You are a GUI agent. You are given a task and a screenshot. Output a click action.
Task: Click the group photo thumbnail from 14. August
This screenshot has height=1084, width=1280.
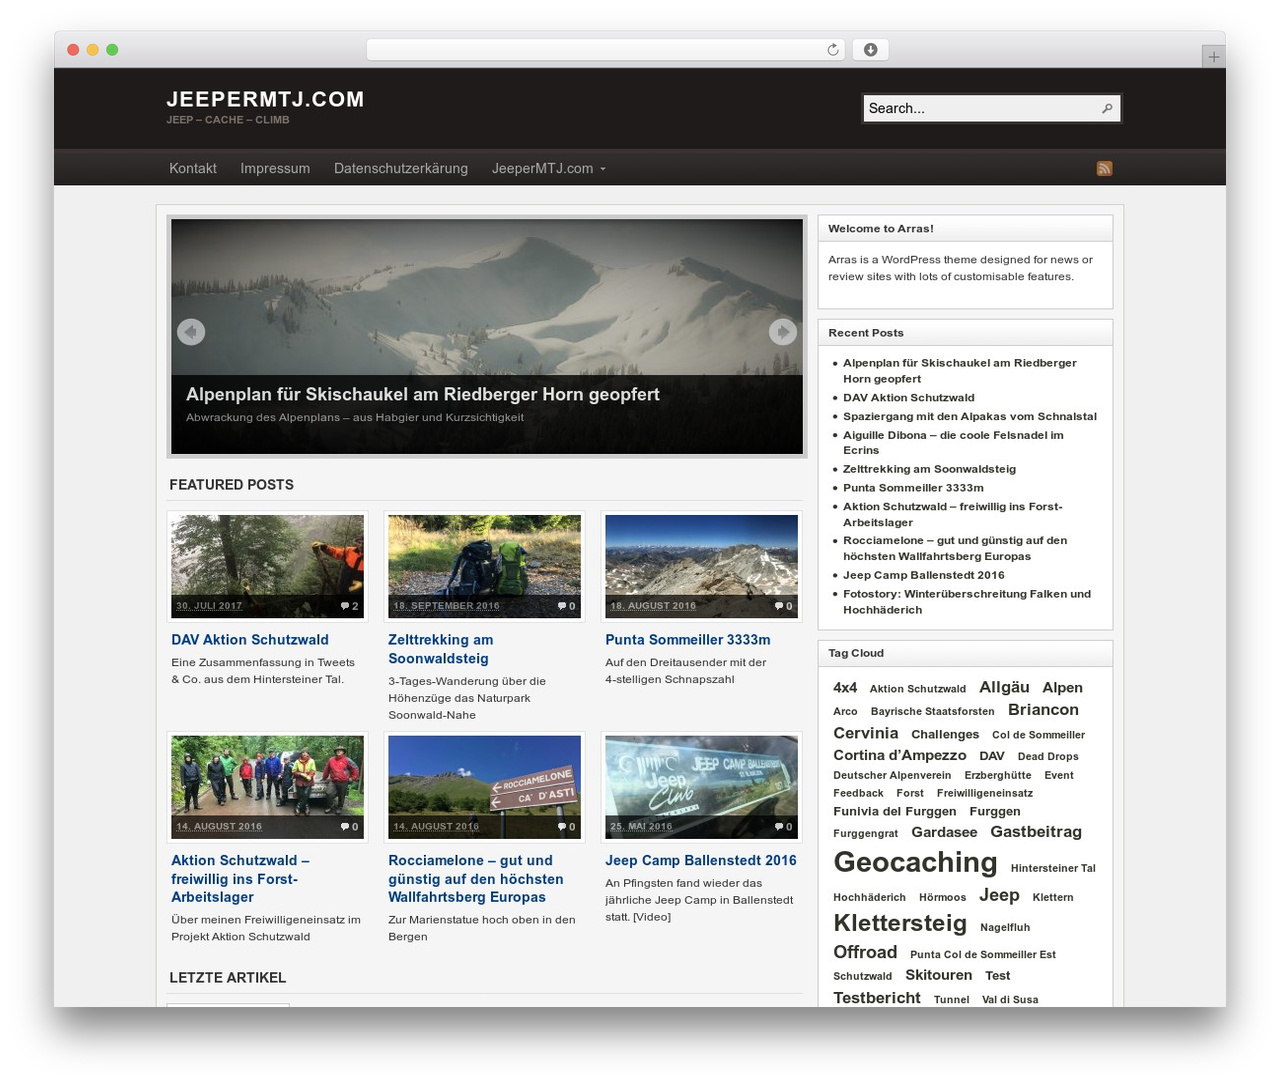(267, 787)
